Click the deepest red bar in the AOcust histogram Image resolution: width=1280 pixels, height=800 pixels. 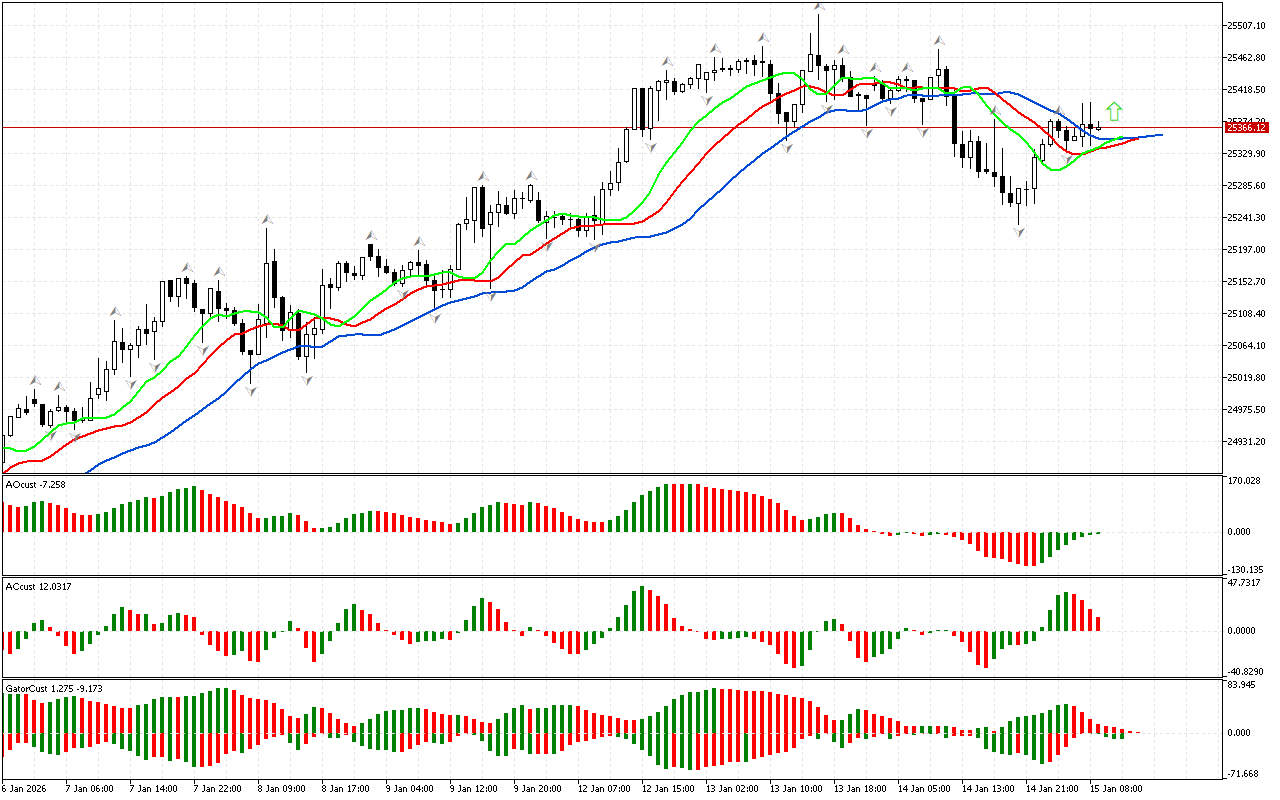[1027, 549]
